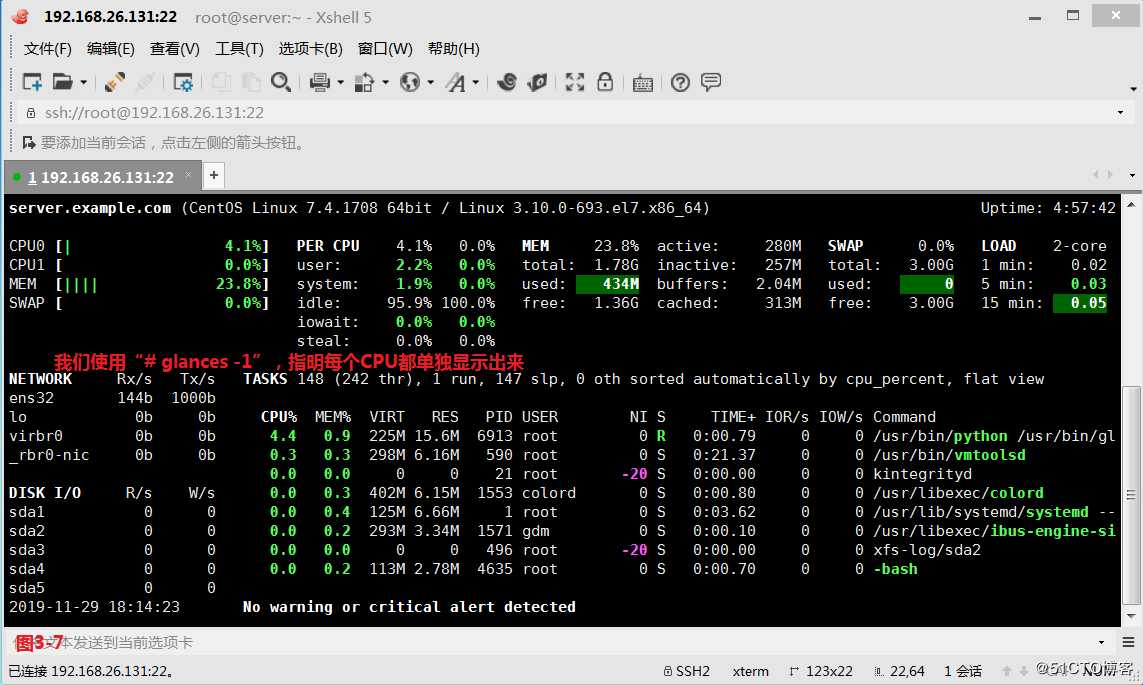The width and height of the screenshot is (1143, 685).
Task: Close the 192.168.26.131:22 session tab
Action: point(188,175)
